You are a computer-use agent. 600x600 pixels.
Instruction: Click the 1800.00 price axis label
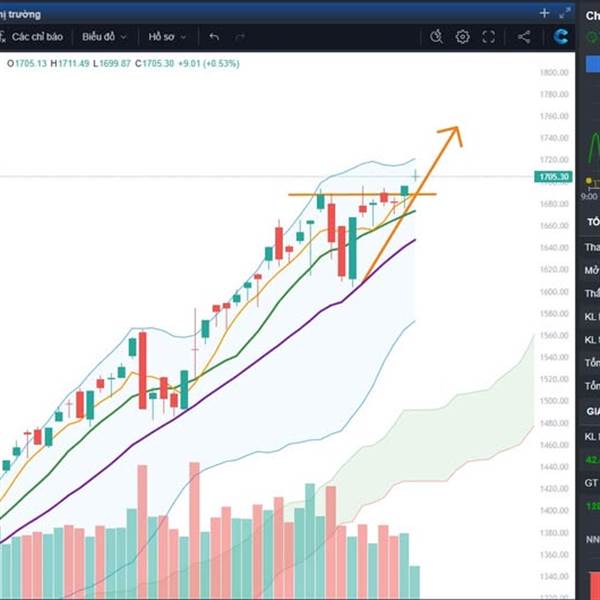(554, 72)
